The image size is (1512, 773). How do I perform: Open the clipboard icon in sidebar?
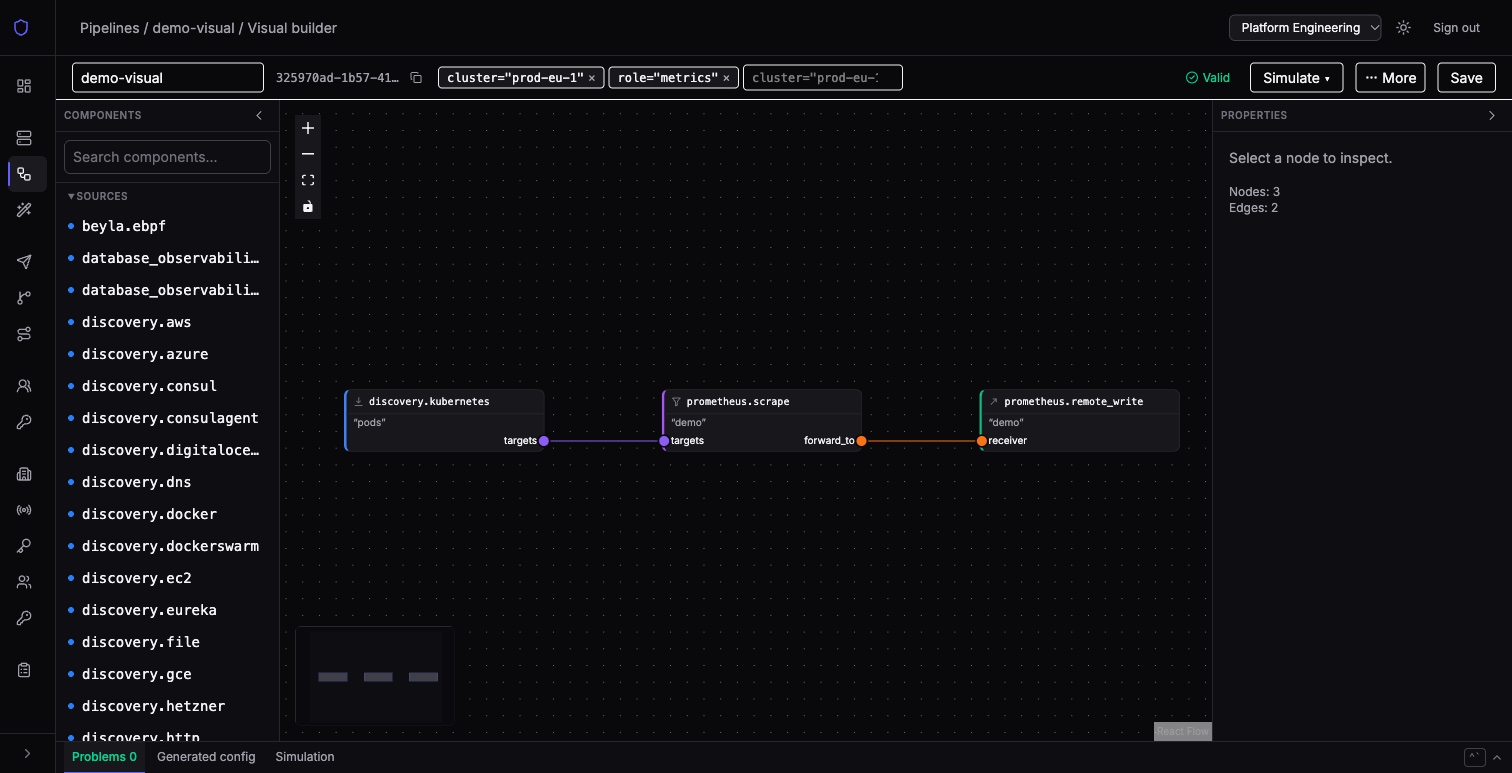point(24,670)
